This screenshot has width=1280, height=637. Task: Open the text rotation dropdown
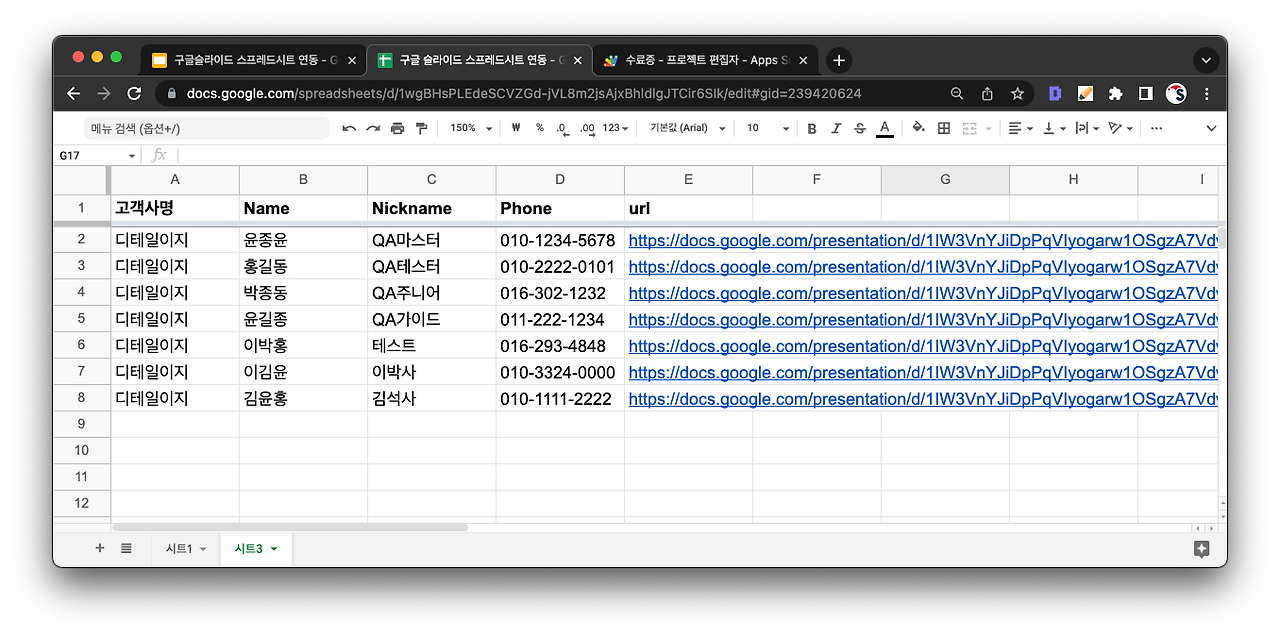point(1120,128)
